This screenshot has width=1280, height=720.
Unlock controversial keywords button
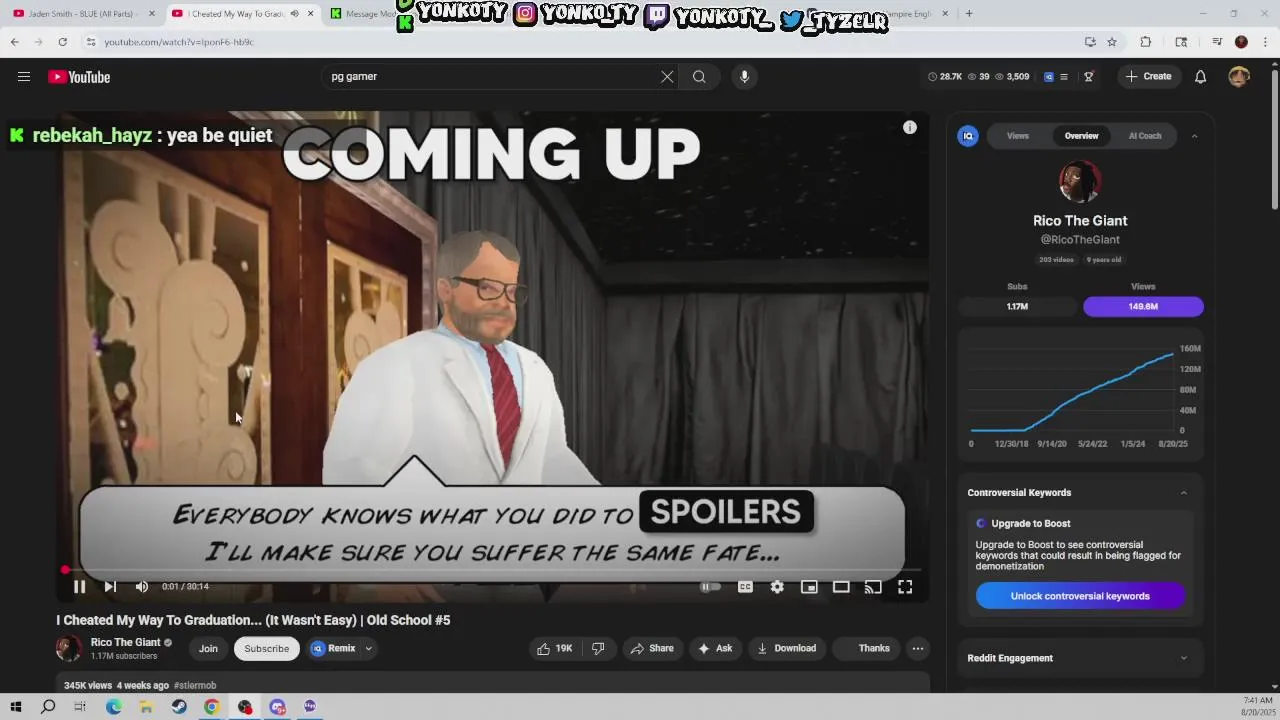(1080, 596)
